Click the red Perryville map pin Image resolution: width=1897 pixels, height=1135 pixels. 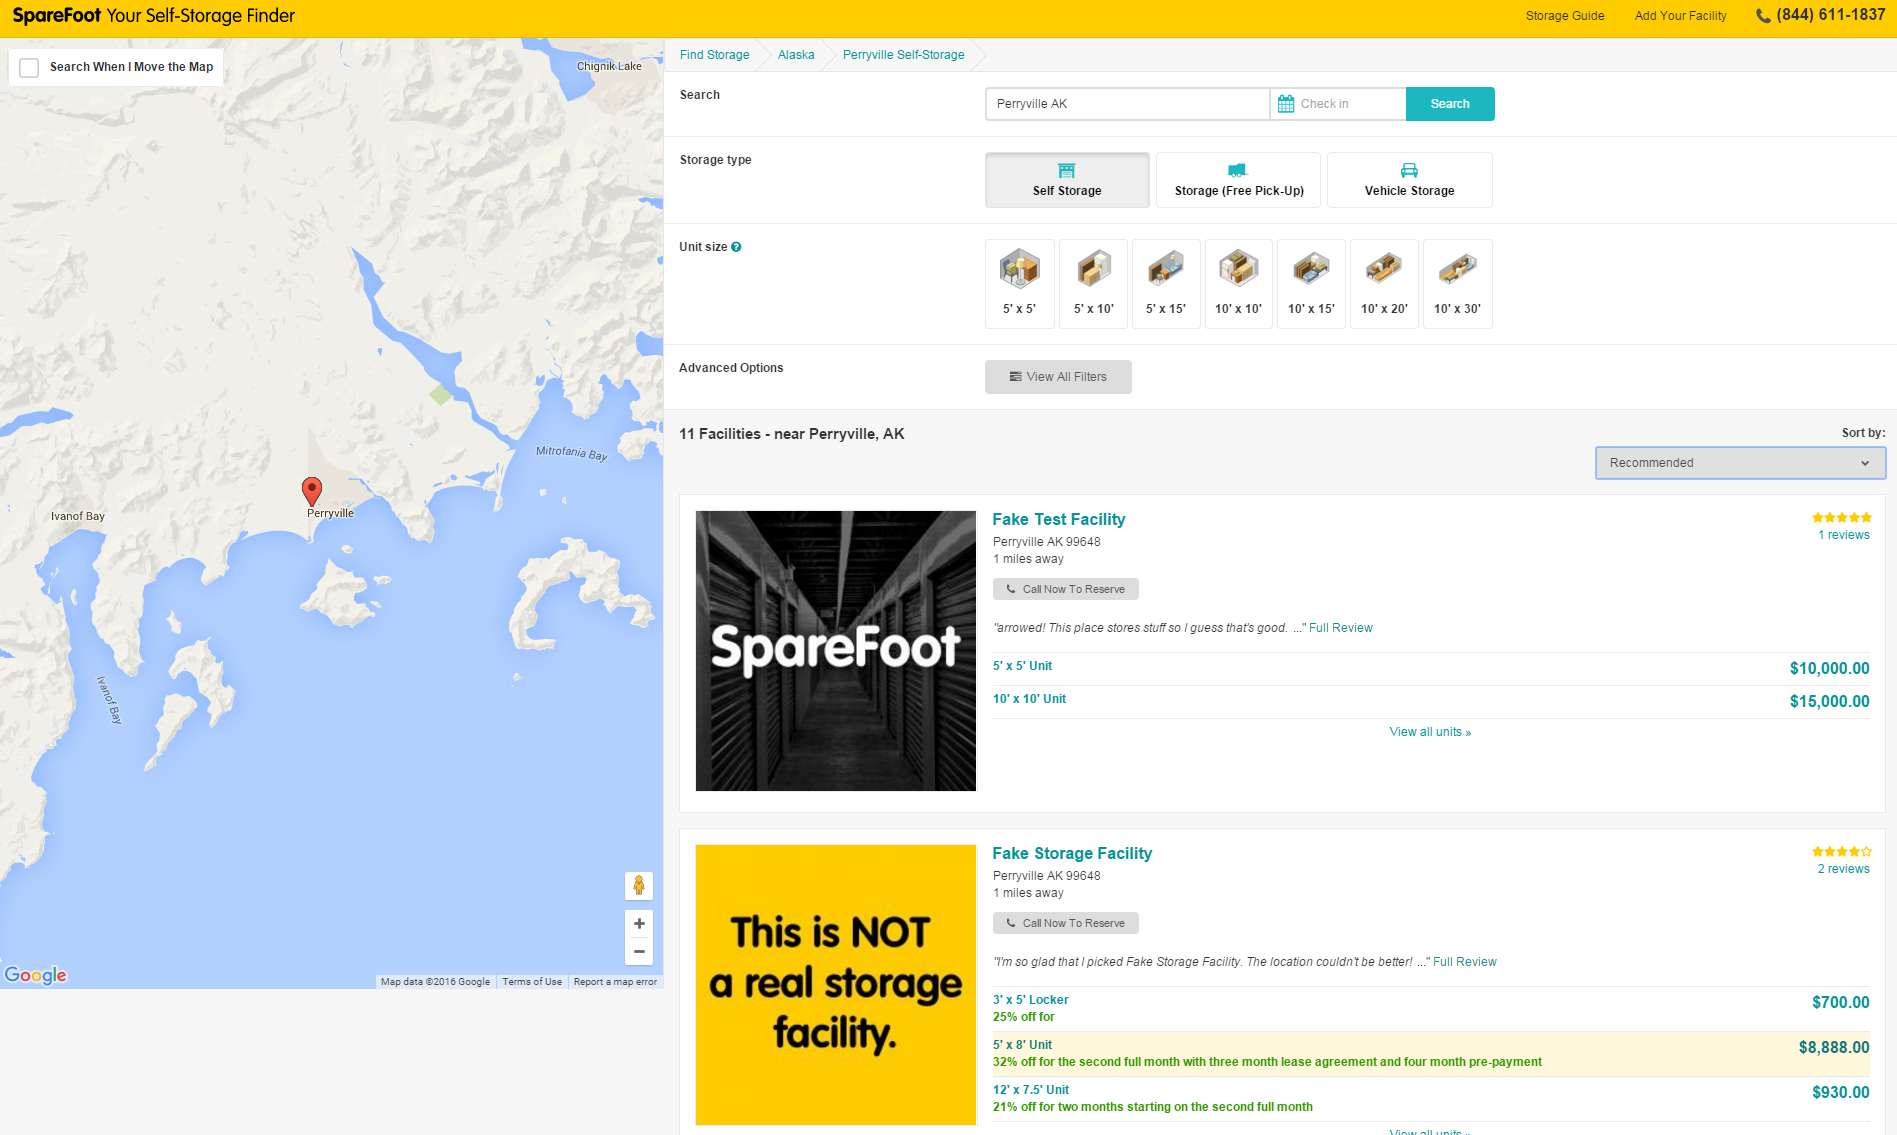coord(312,490)
